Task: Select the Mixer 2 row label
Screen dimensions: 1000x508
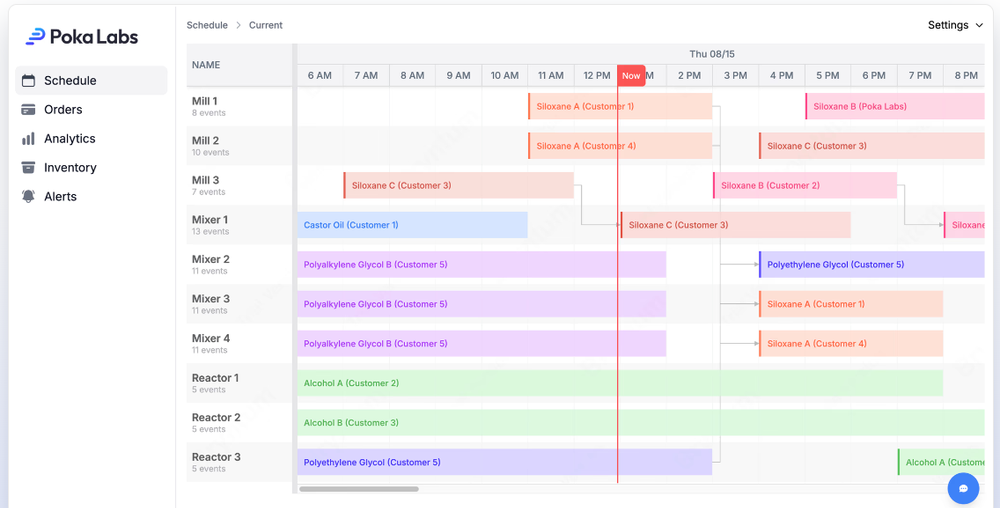Action: pos(210,259)
